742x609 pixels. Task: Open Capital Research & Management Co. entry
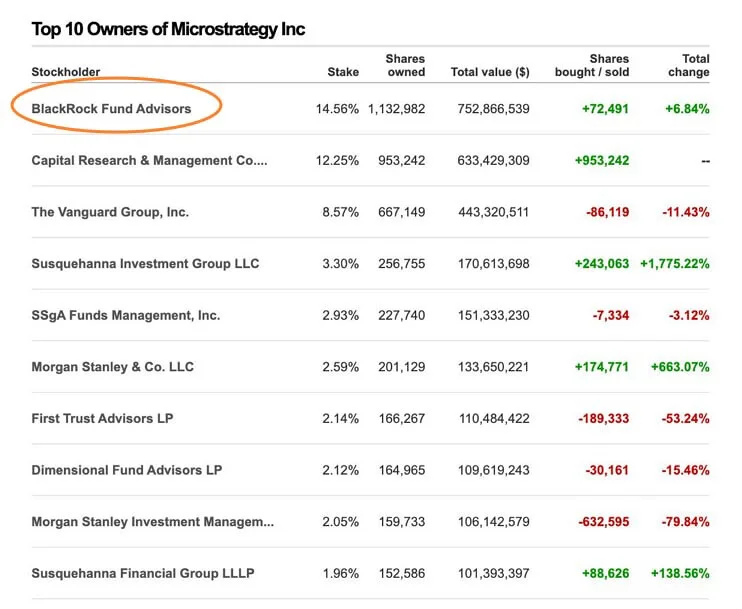tap(150, 160)
